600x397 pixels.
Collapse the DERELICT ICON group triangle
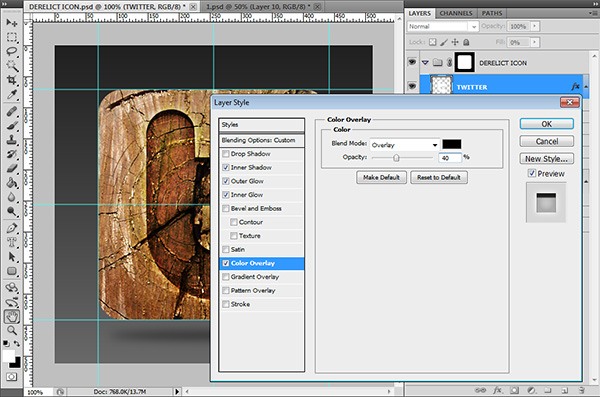click(426, 62)
